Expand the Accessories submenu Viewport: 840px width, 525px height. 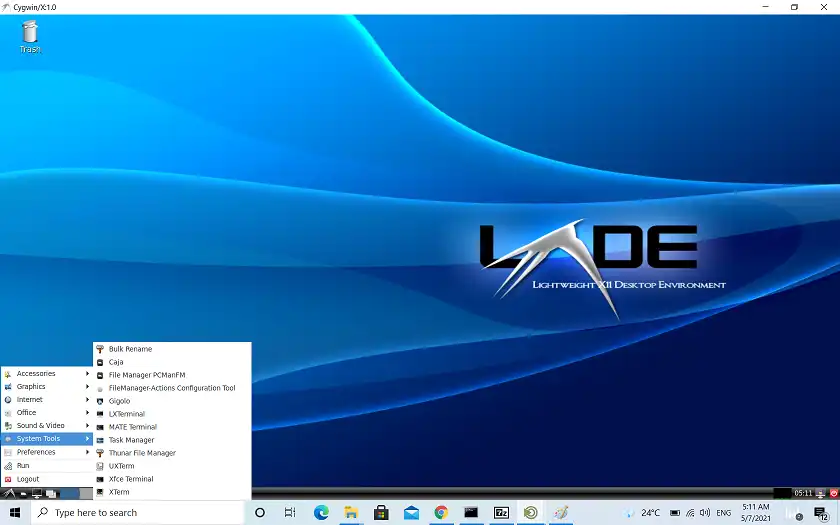47,373
